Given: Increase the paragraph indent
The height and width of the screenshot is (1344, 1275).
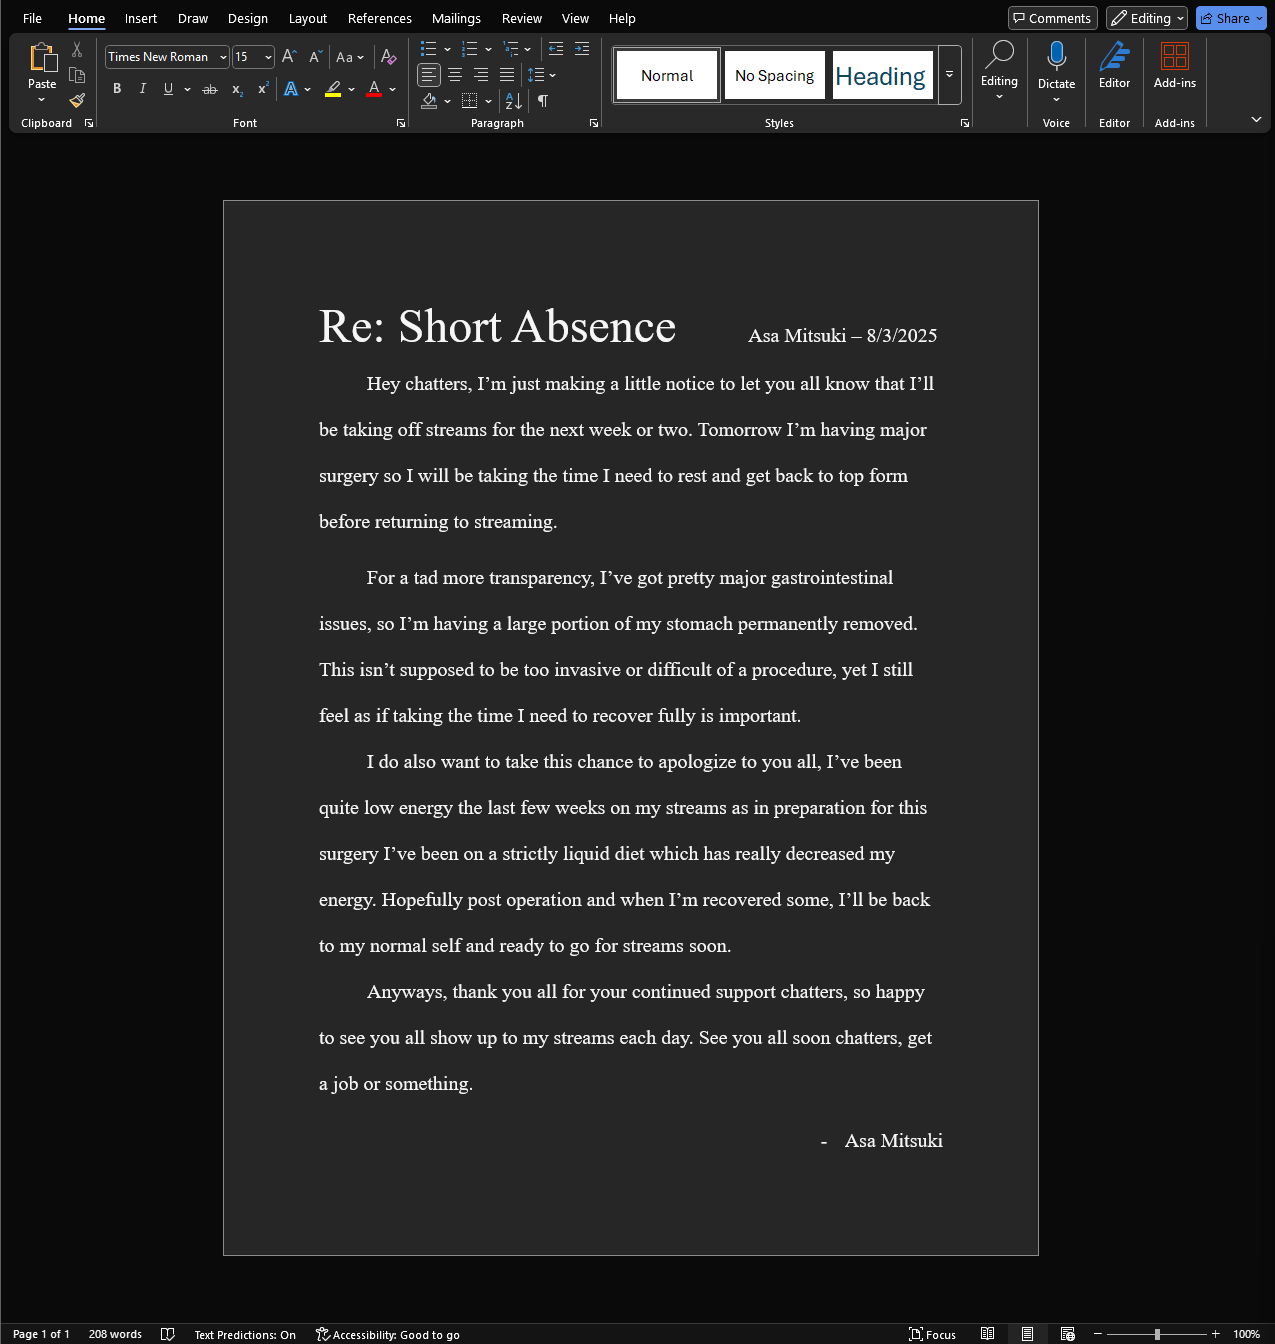Looking at the screenshot, I should (x=582, y=49).
